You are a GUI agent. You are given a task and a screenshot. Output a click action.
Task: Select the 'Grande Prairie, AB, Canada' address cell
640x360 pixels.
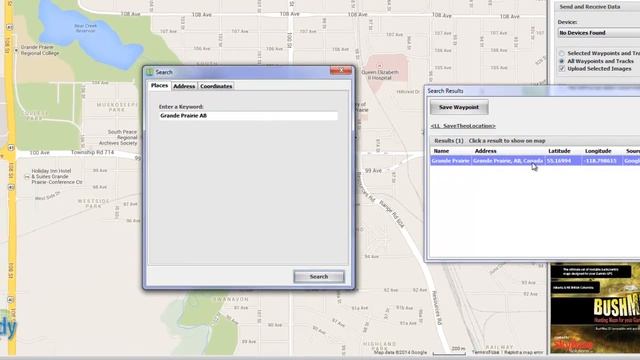coord(508,161)
